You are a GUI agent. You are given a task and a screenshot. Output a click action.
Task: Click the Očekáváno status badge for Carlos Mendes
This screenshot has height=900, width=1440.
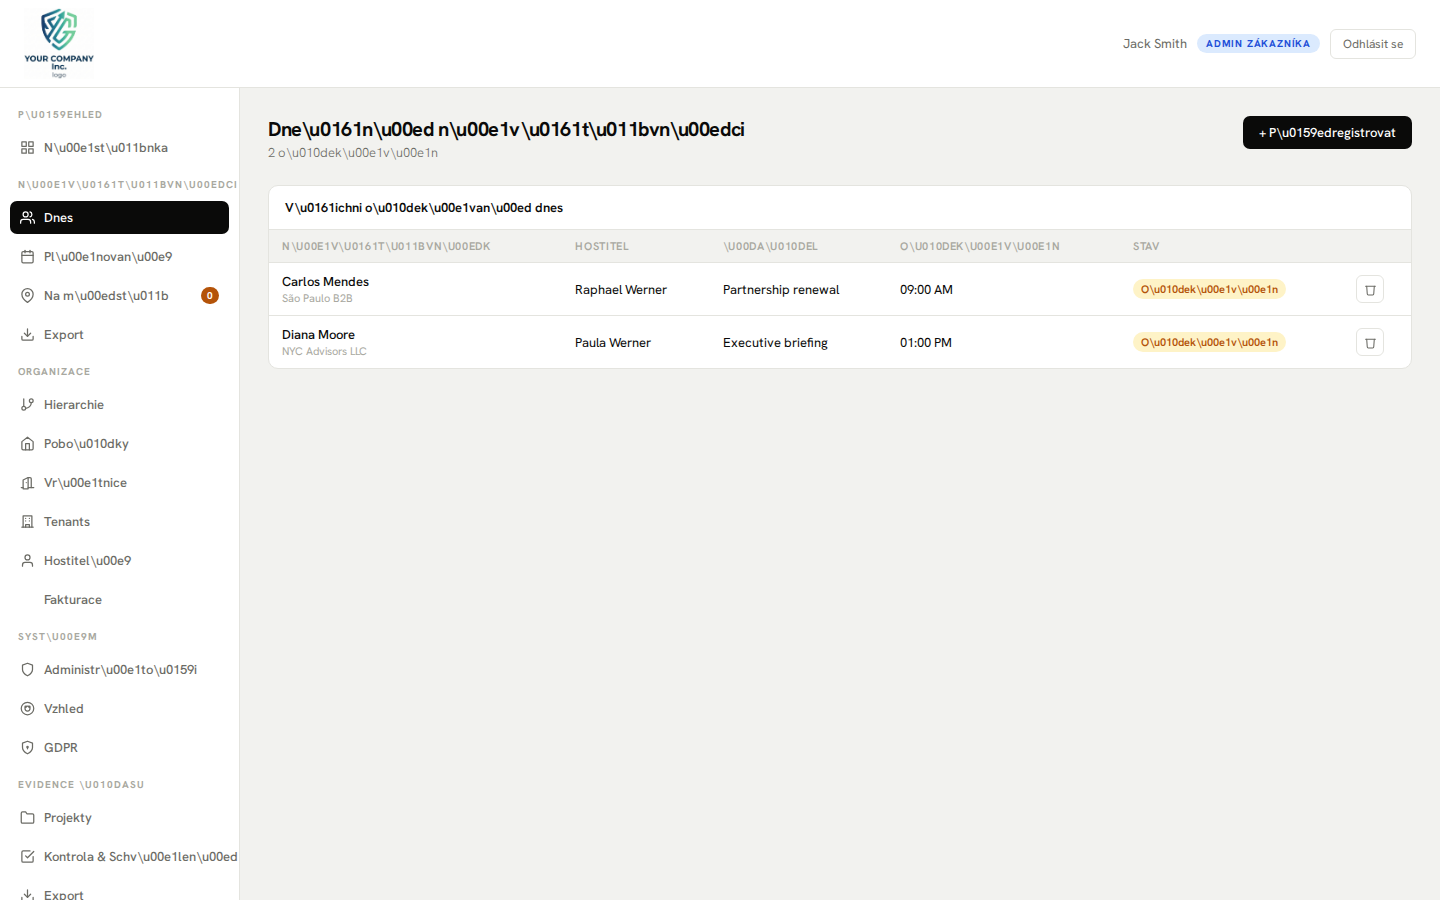(1208, 289)
